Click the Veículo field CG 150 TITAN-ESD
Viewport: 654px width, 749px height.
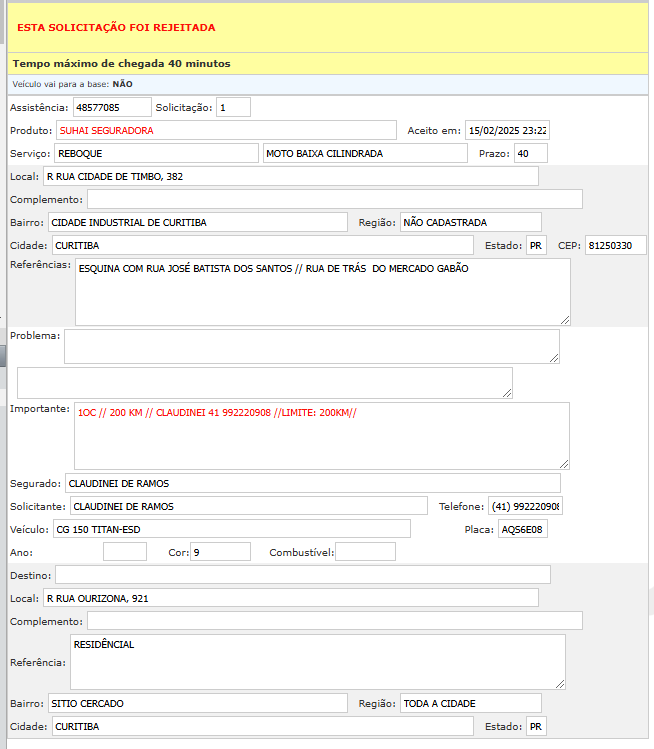[x=231, y=529]
